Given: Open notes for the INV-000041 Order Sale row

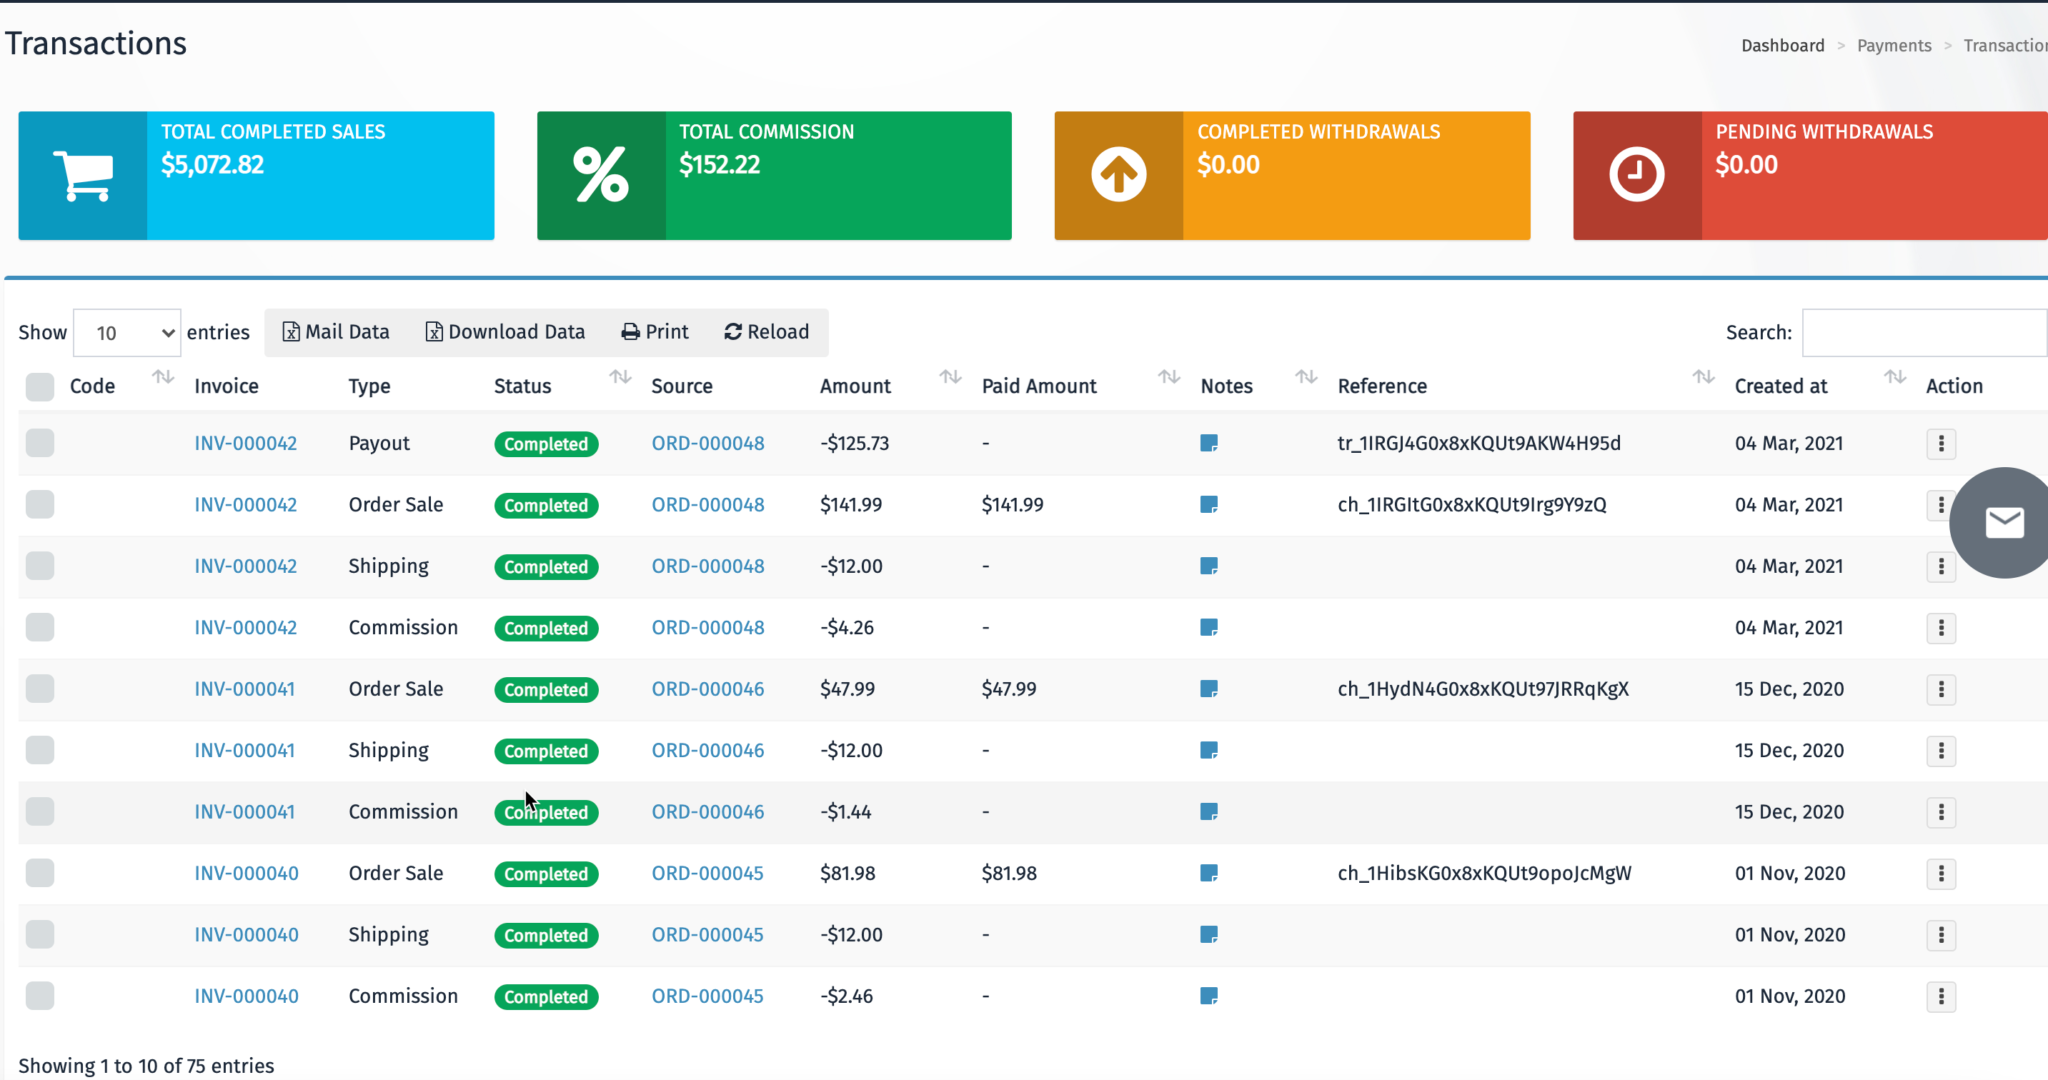Looking at the screenshot, I should (x=1209, y=689).
